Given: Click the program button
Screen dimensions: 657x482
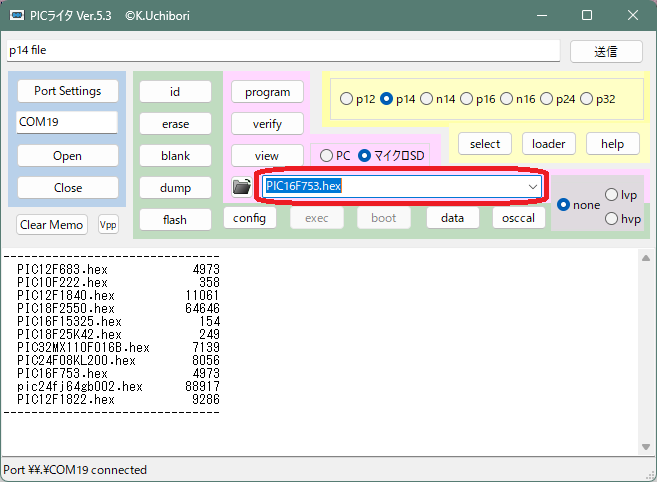Looking at the screenshot, I should pyautogui.click(x=267, y=92).
